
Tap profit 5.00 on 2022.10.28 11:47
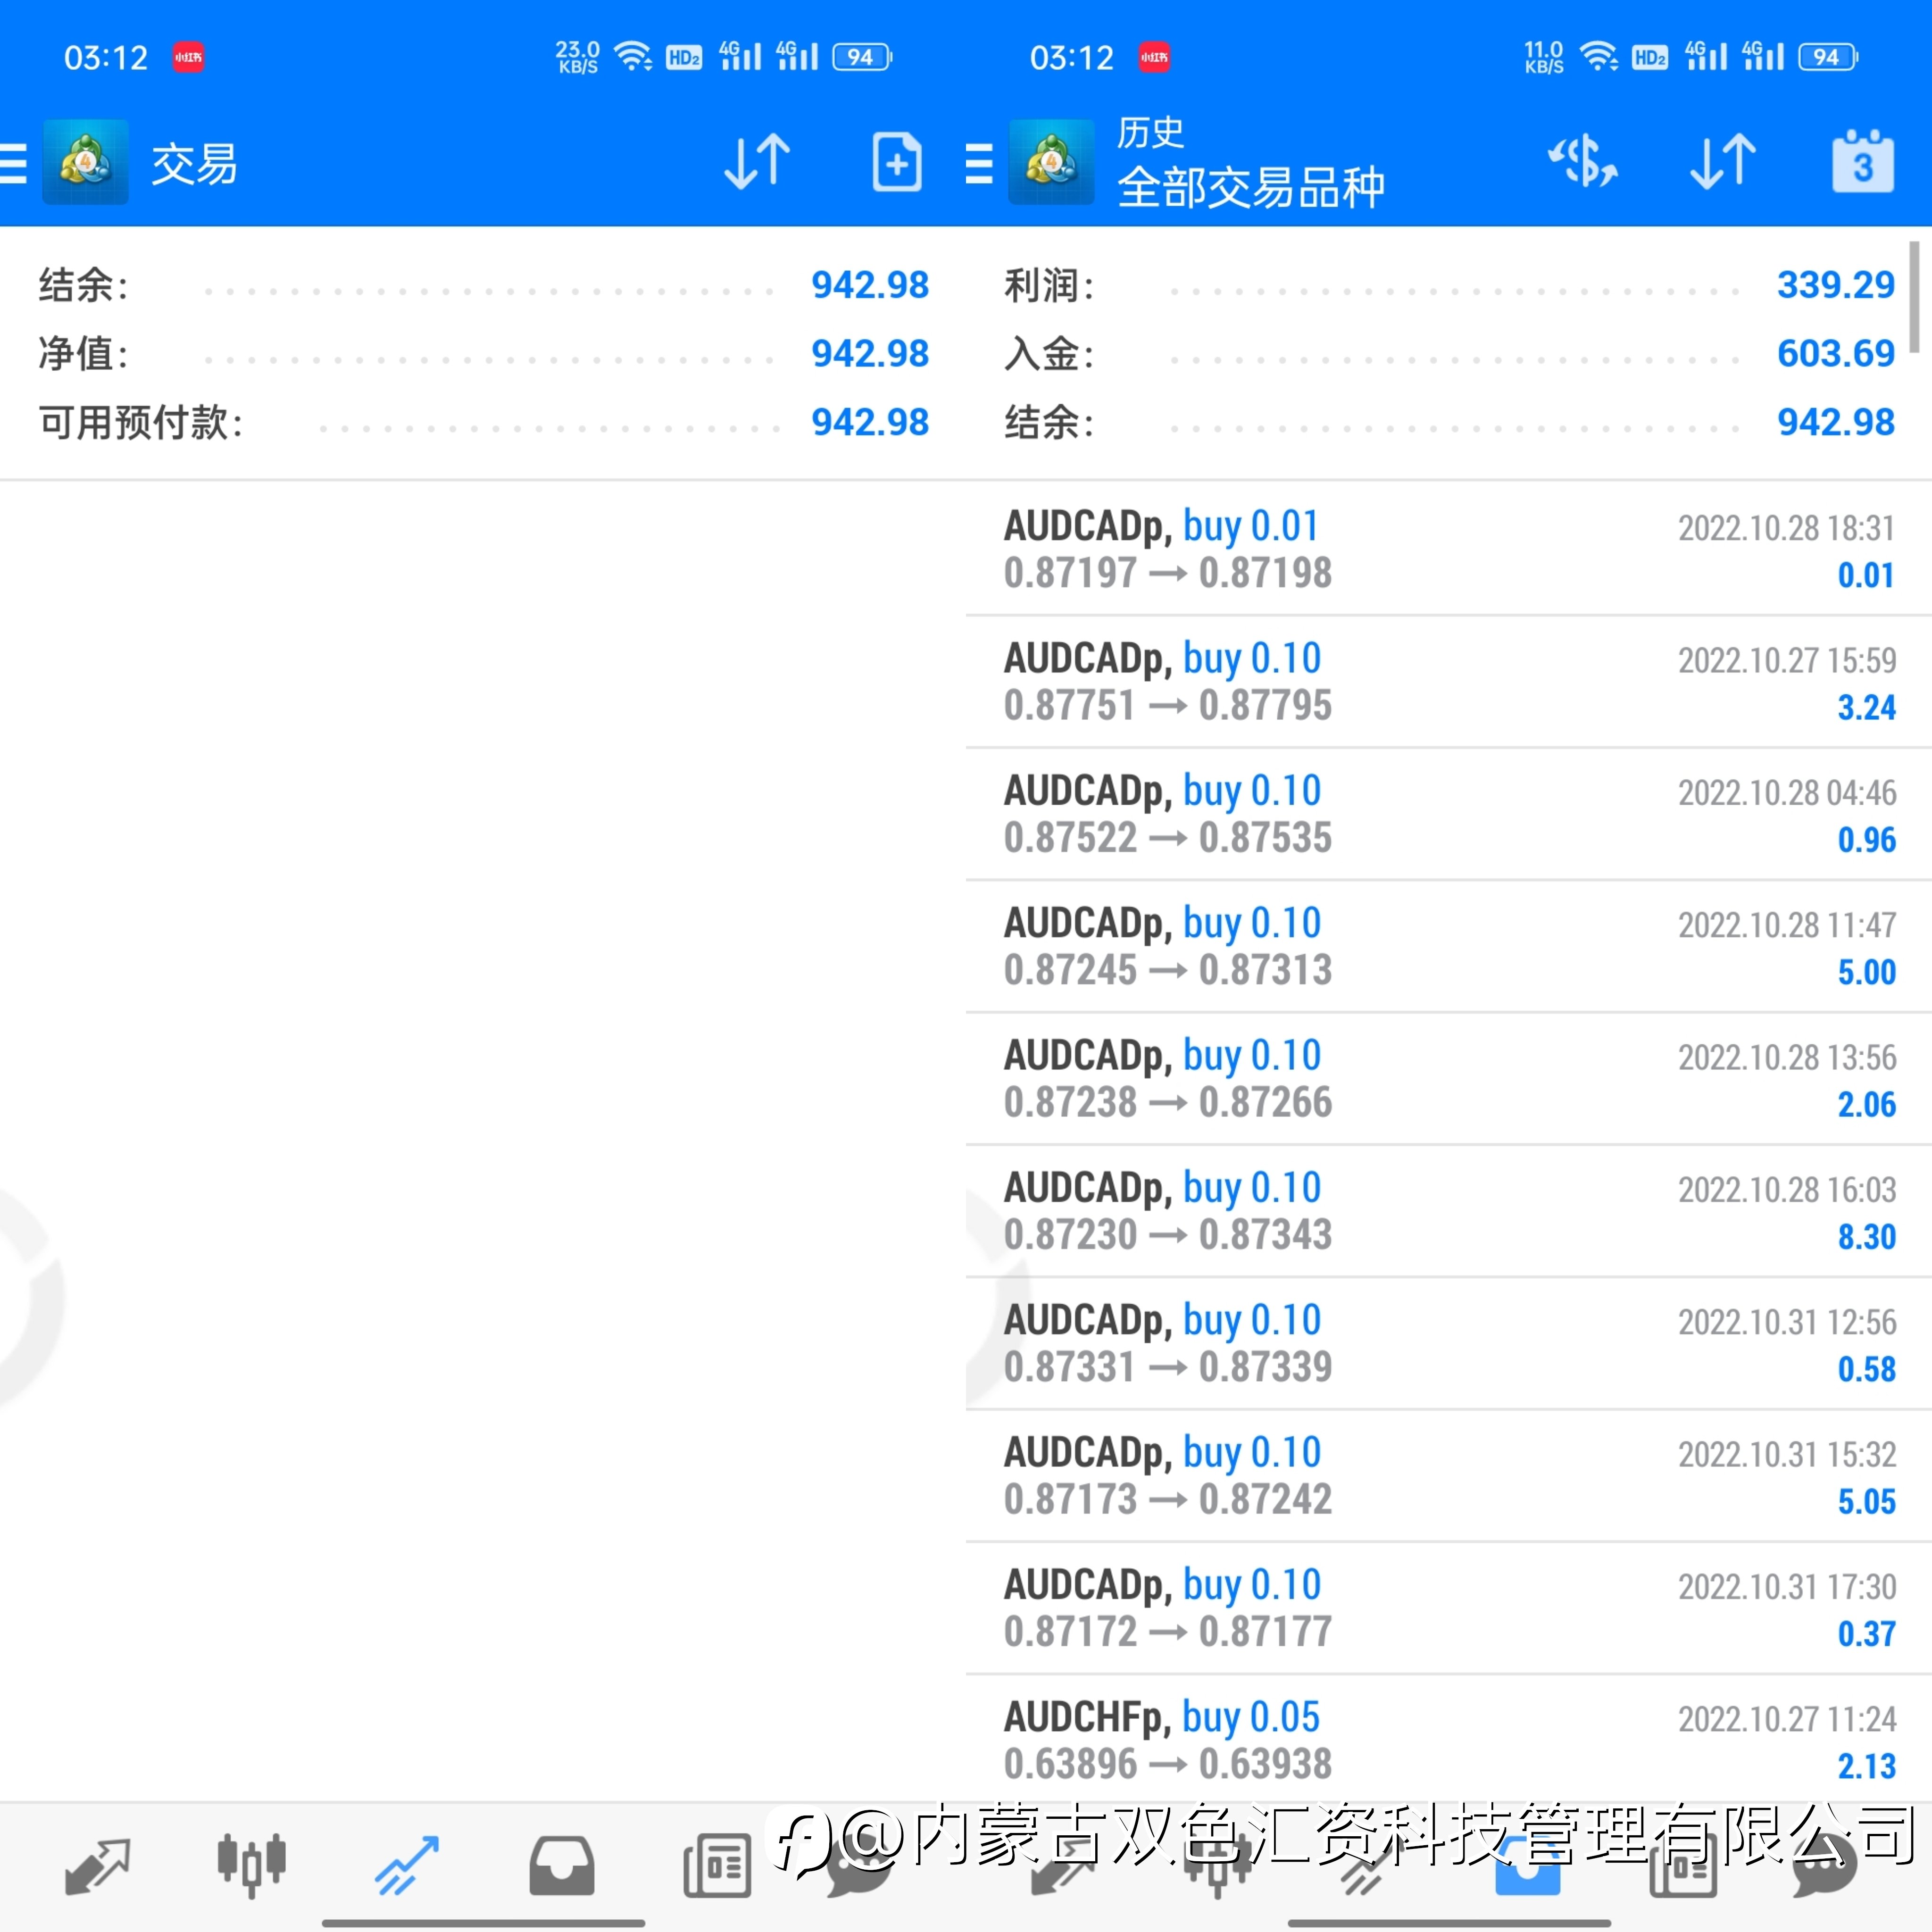pyautogui.click(x=1866, y=972)
